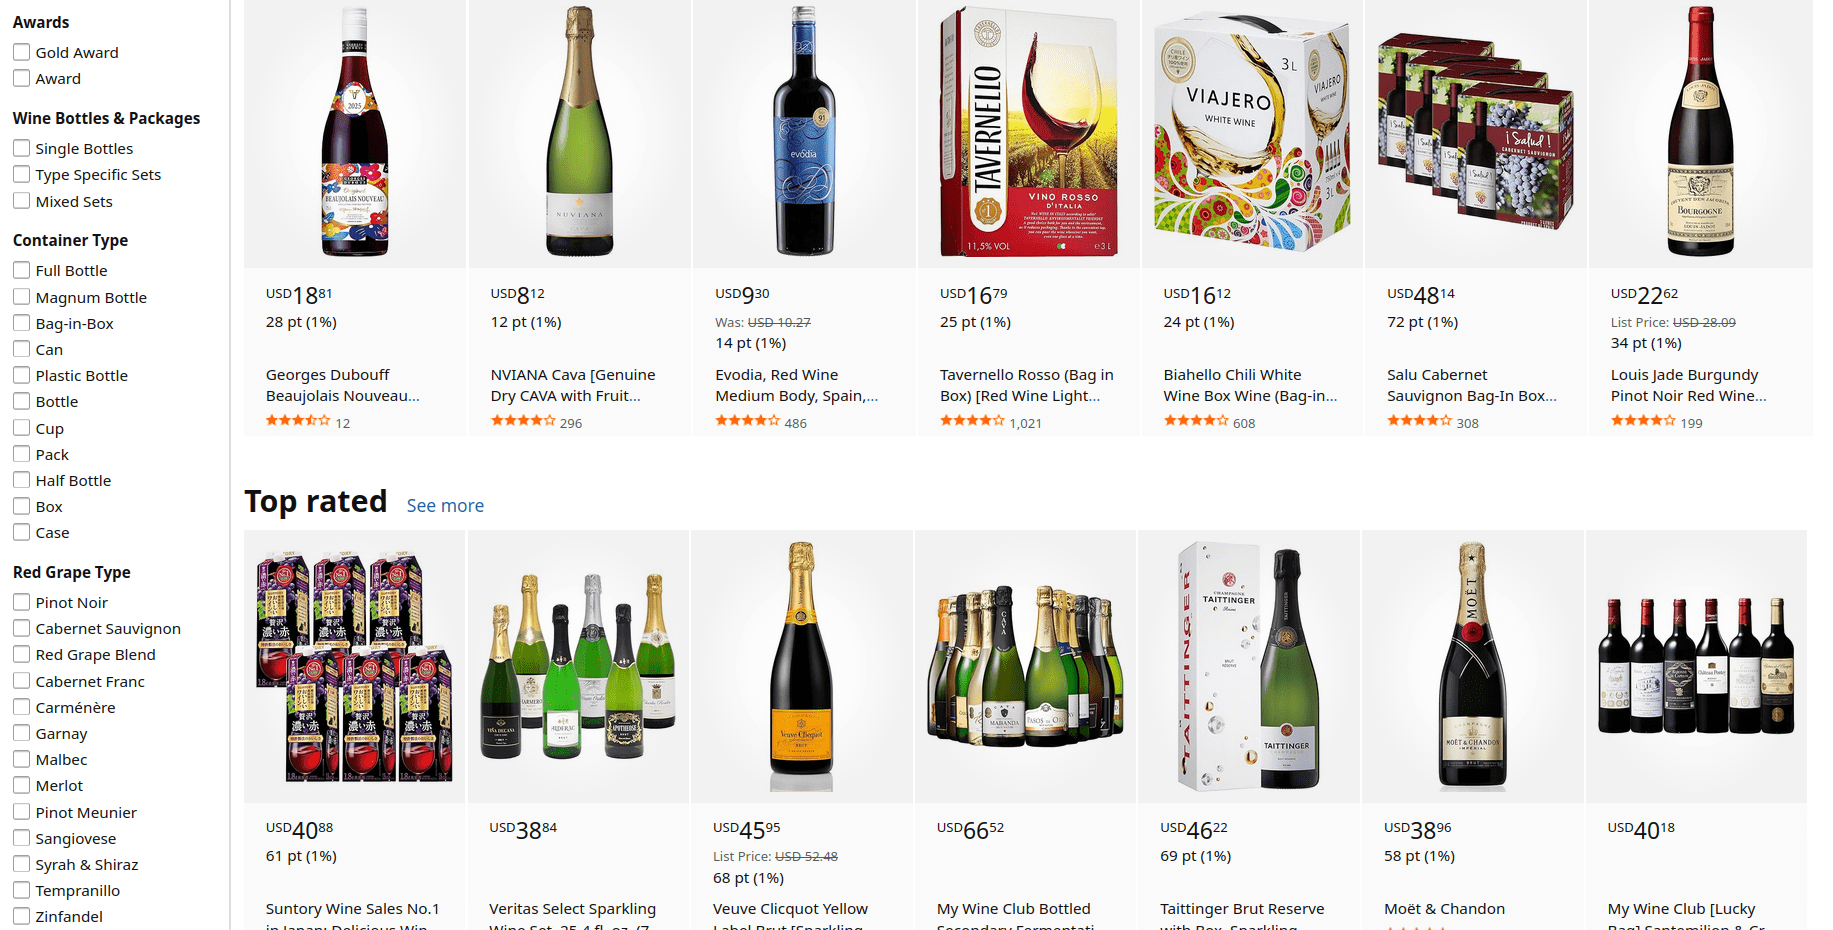Click the Veuve Clicquot bottle image

801,666
